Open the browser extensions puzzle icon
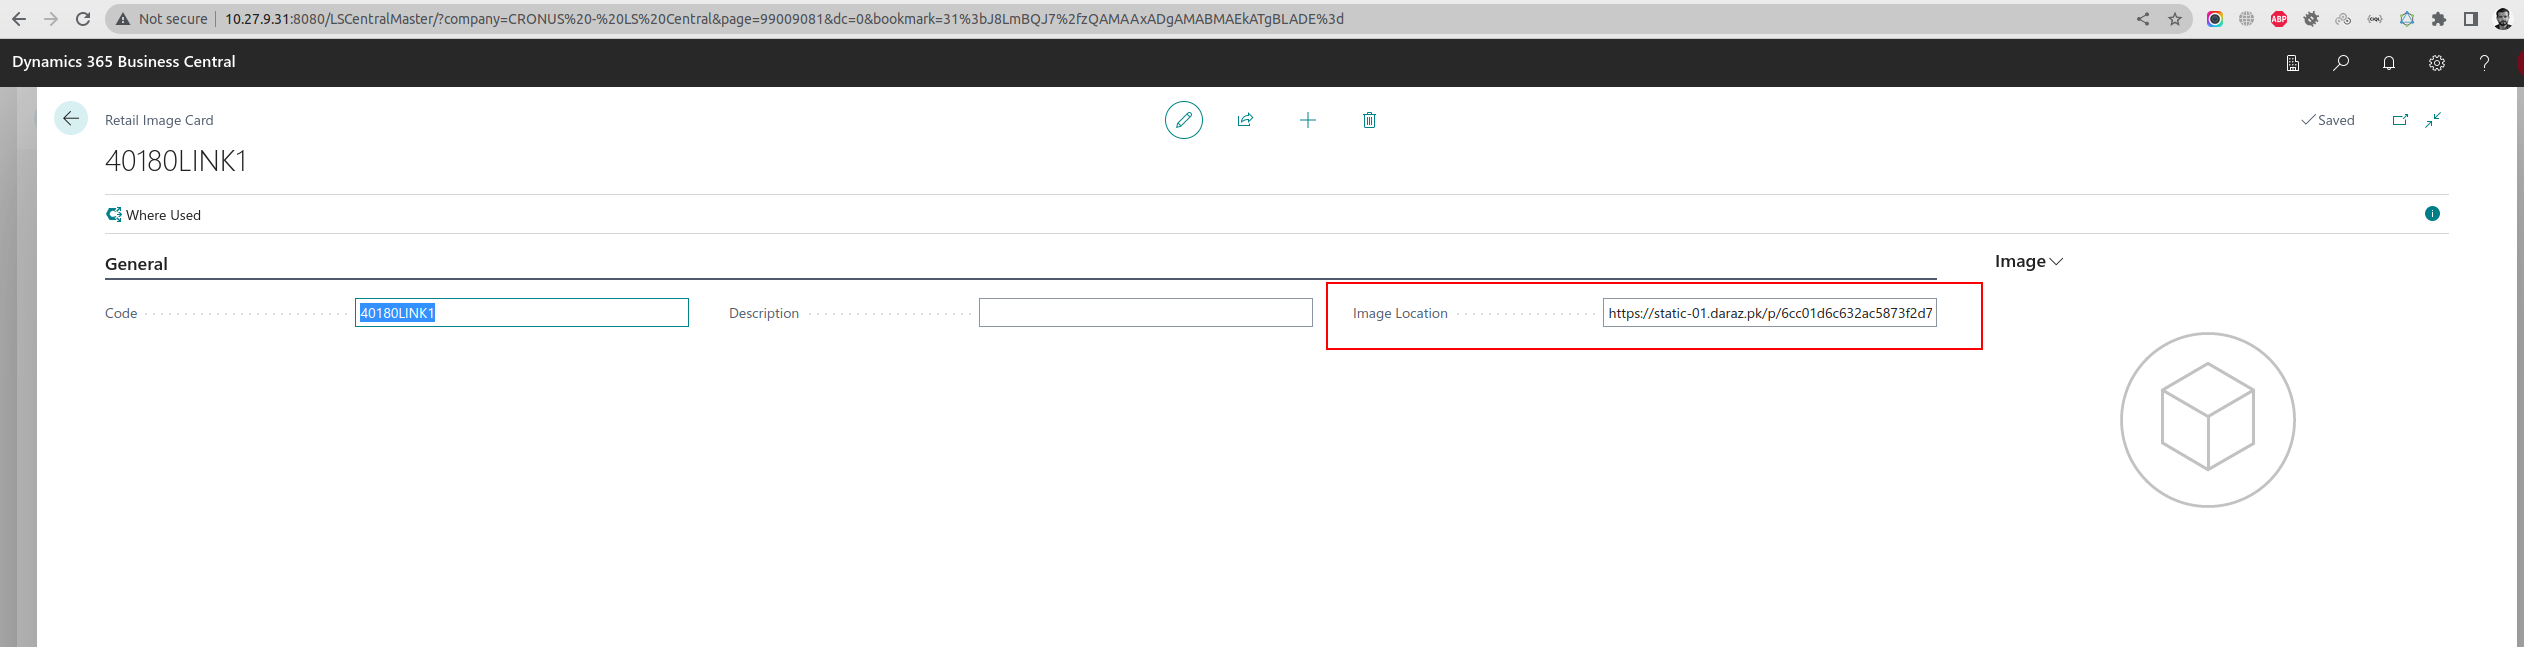The height and width of the screenshot is (647, 2524). point(2439,19)
